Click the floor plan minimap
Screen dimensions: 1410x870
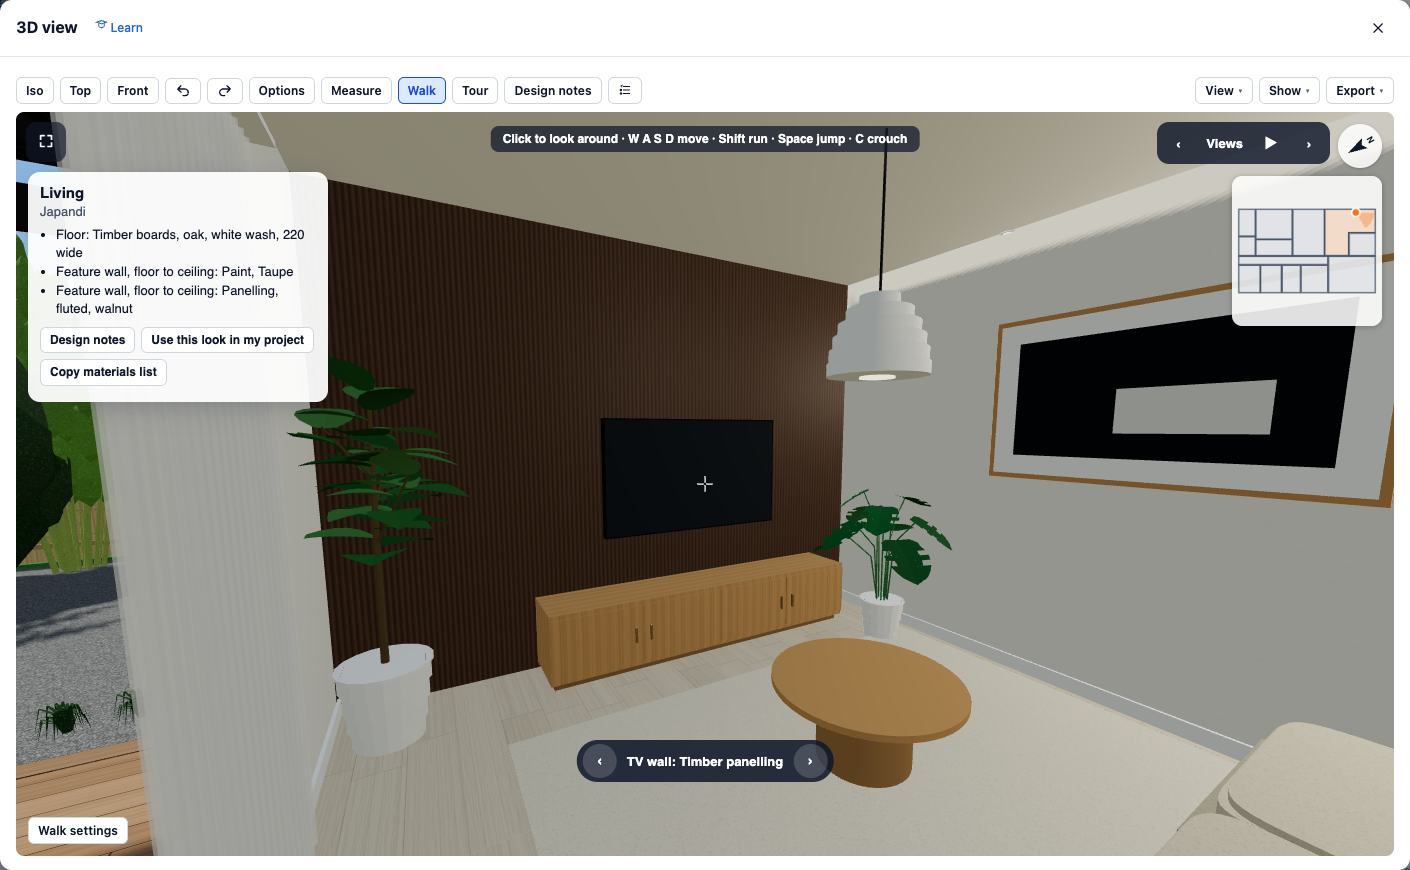coord(1307,251)
